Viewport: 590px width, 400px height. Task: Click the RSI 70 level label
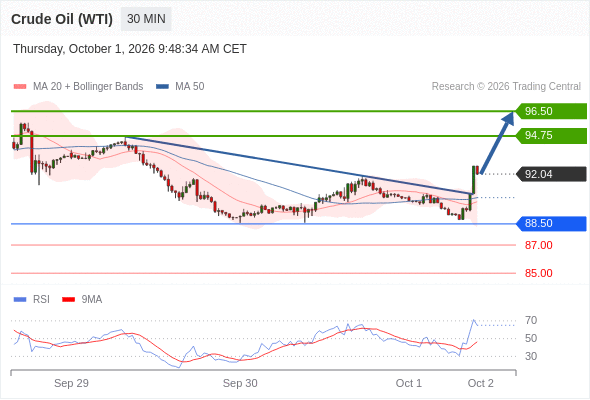[531, 321]
